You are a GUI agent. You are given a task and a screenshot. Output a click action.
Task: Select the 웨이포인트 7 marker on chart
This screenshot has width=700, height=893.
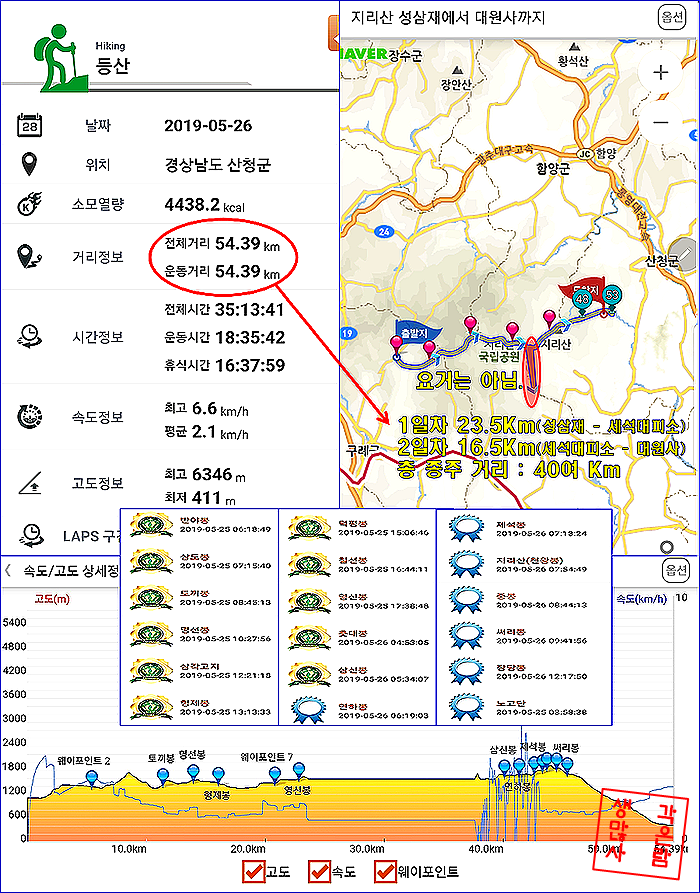coord(275,775)
